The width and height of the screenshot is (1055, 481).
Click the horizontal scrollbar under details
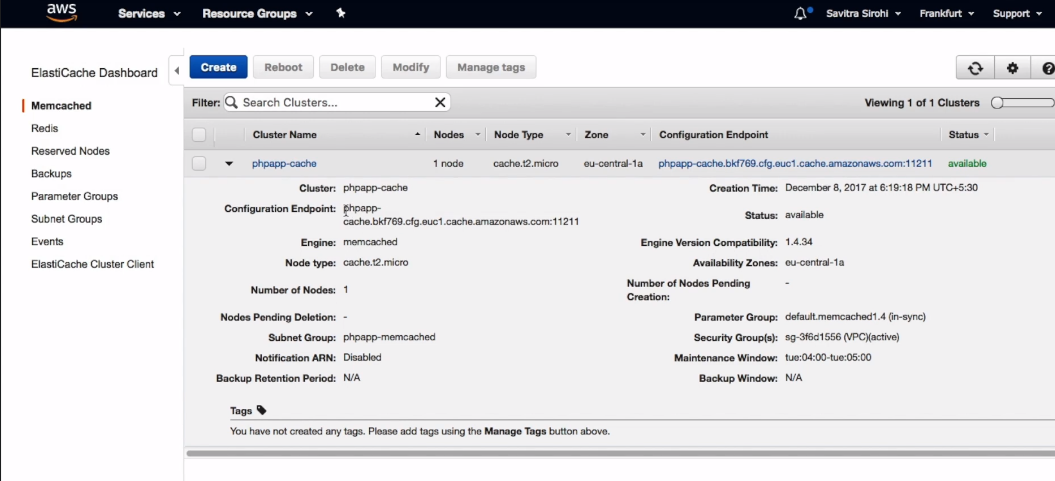(x=619, y=453)
